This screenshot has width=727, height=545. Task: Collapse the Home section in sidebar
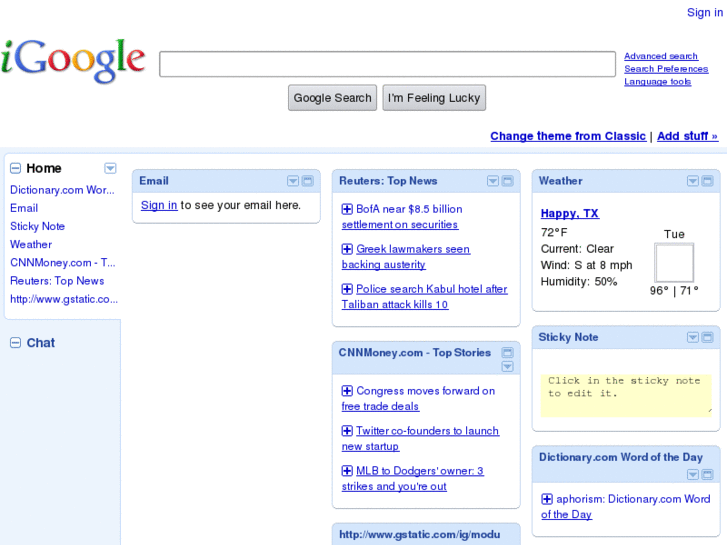(15, 168)
